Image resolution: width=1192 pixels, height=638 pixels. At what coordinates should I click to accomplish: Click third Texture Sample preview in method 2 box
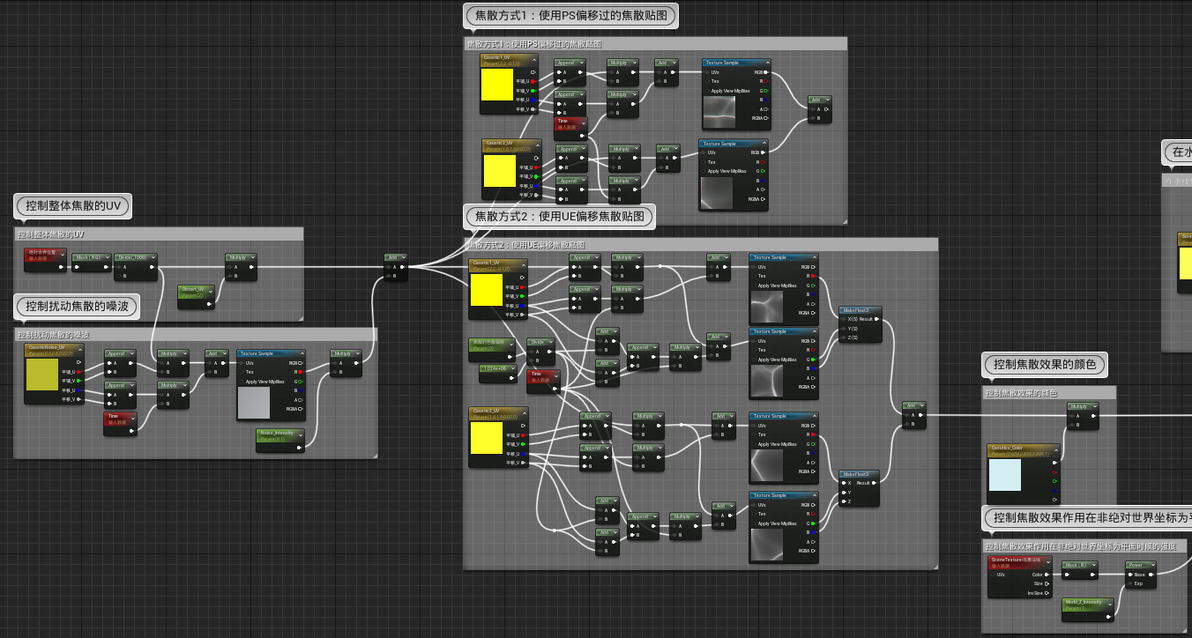coord(766,465)
